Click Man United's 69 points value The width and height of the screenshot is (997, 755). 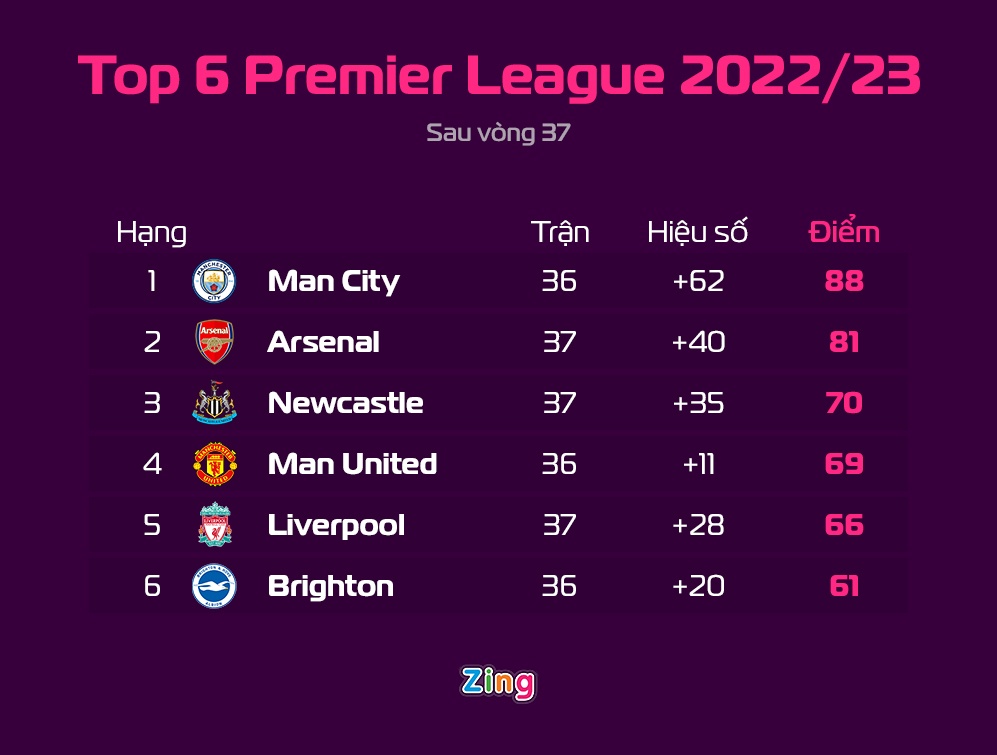(844, 464)
